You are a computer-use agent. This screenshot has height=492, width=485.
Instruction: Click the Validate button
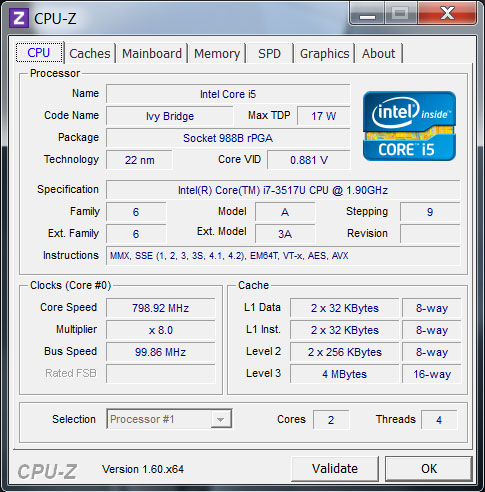[335, 469]
